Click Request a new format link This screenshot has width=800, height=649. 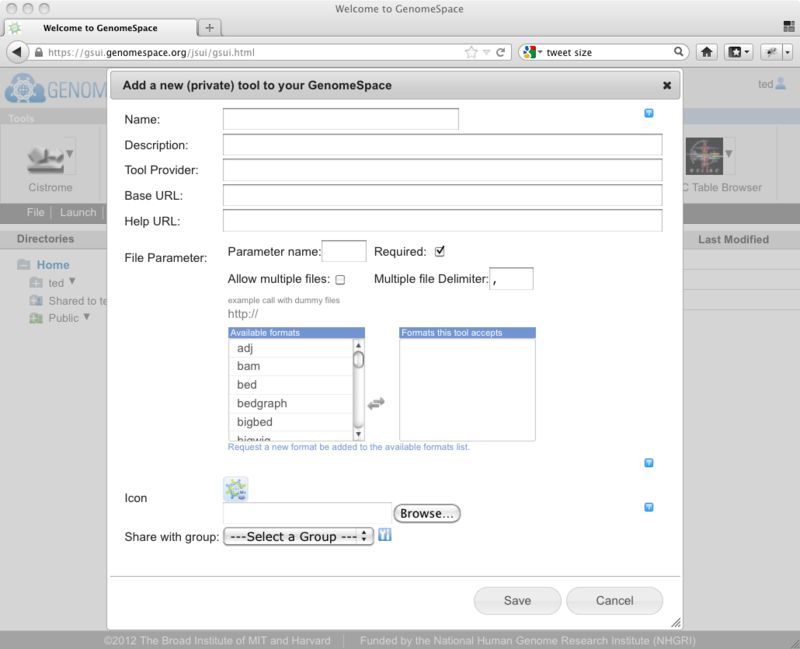(348, 447)
